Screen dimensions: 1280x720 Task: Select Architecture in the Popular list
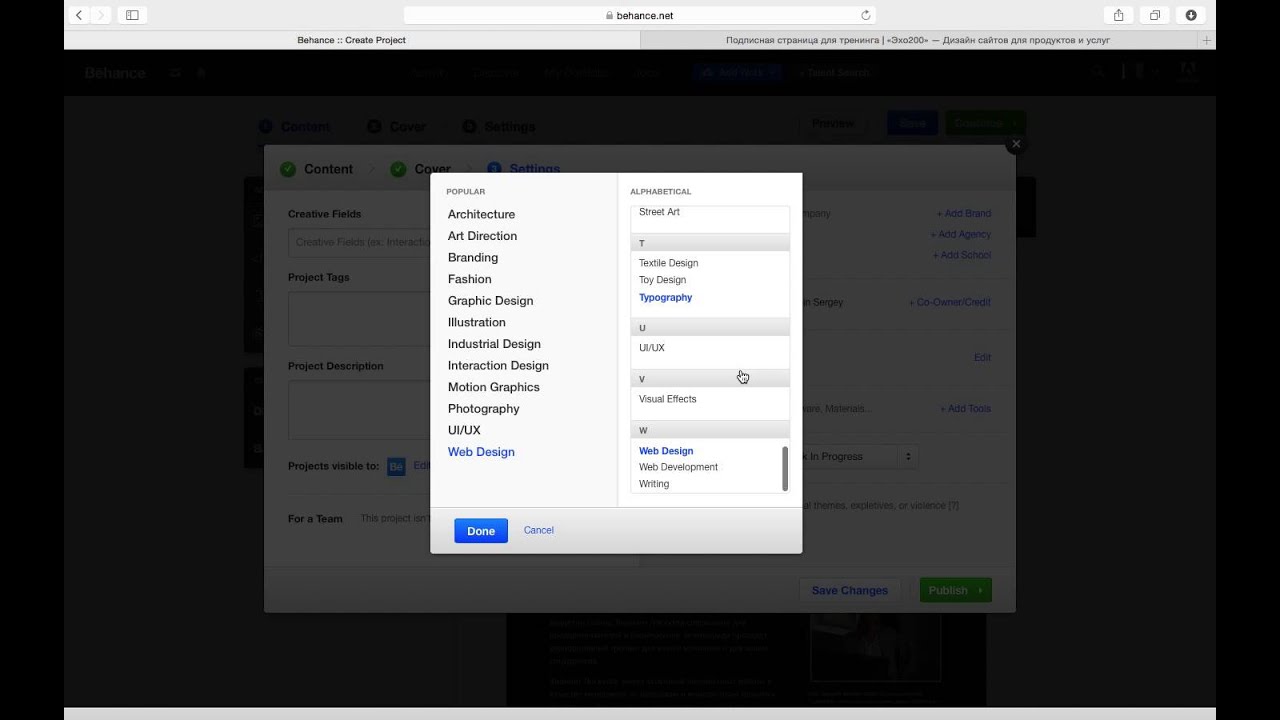[481, 214]
